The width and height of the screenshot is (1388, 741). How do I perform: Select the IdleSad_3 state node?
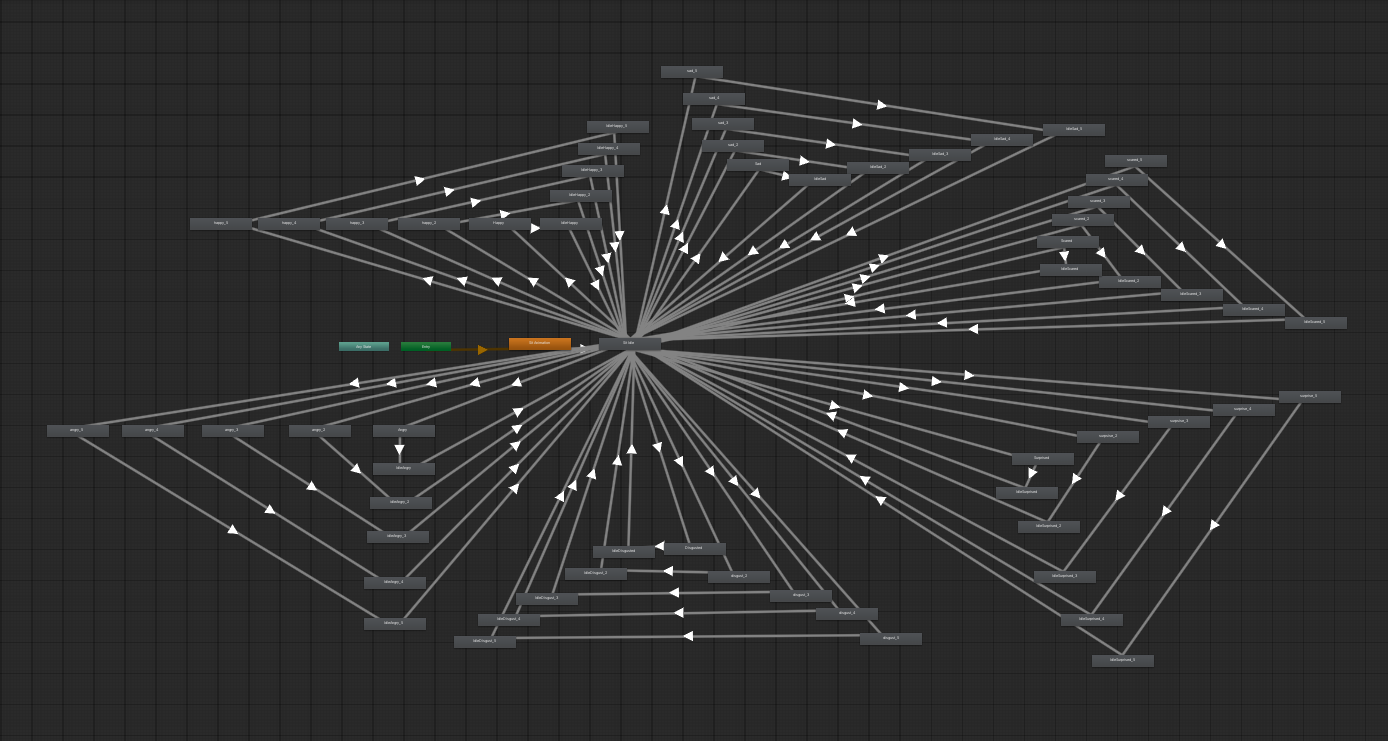click(x=940, y=155)
